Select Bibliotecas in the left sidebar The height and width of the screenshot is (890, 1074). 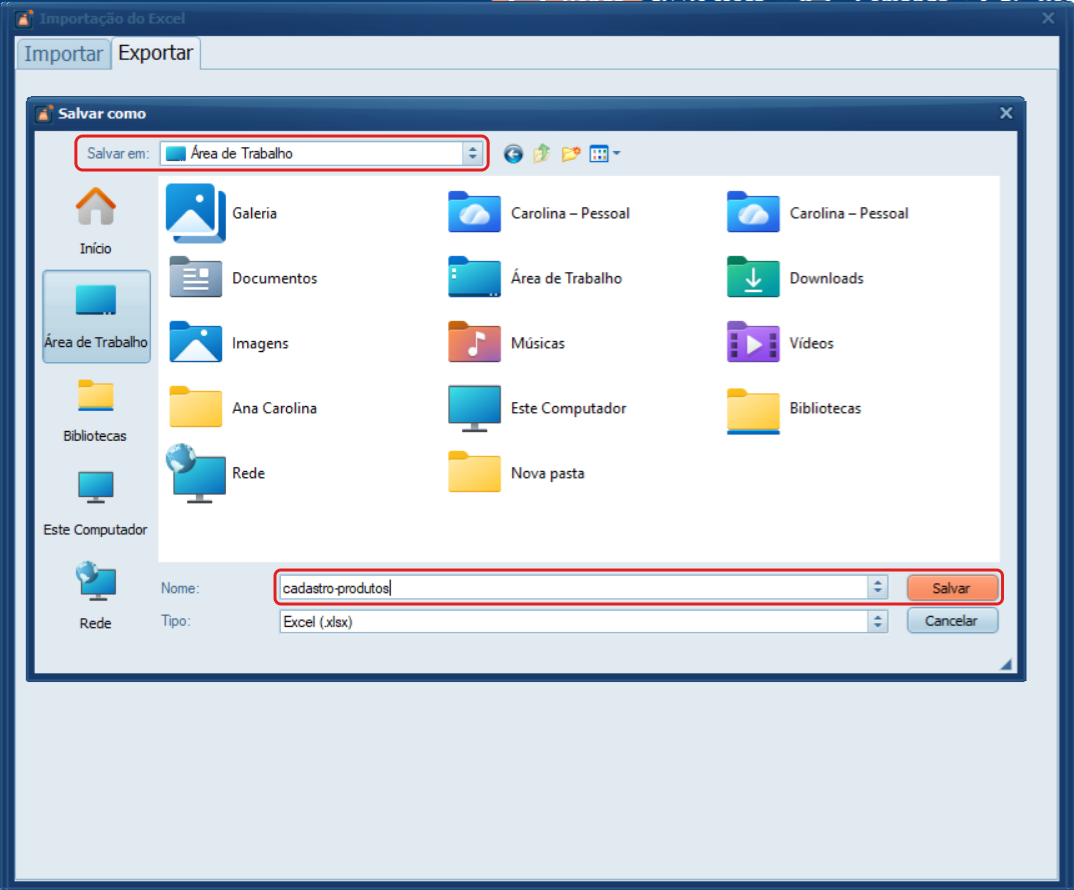click(x=96, y=409)
